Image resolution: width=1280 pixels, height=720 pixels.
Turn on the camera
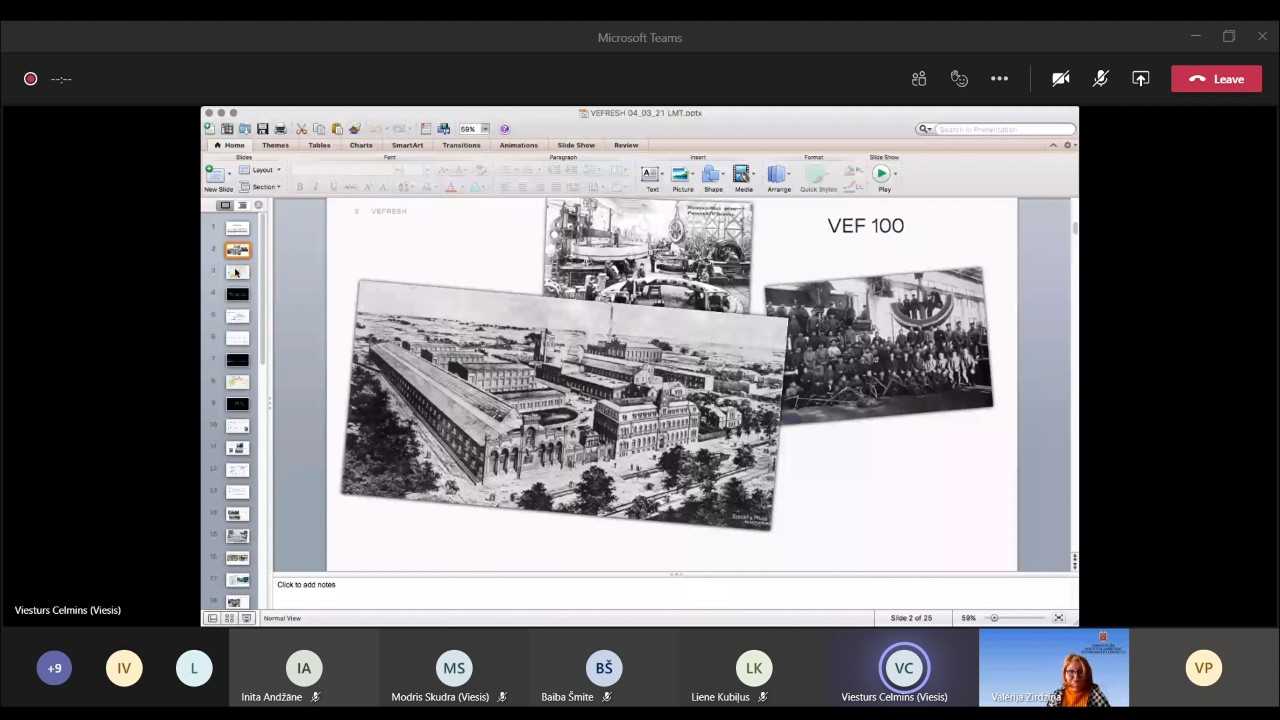(1060, 79)
